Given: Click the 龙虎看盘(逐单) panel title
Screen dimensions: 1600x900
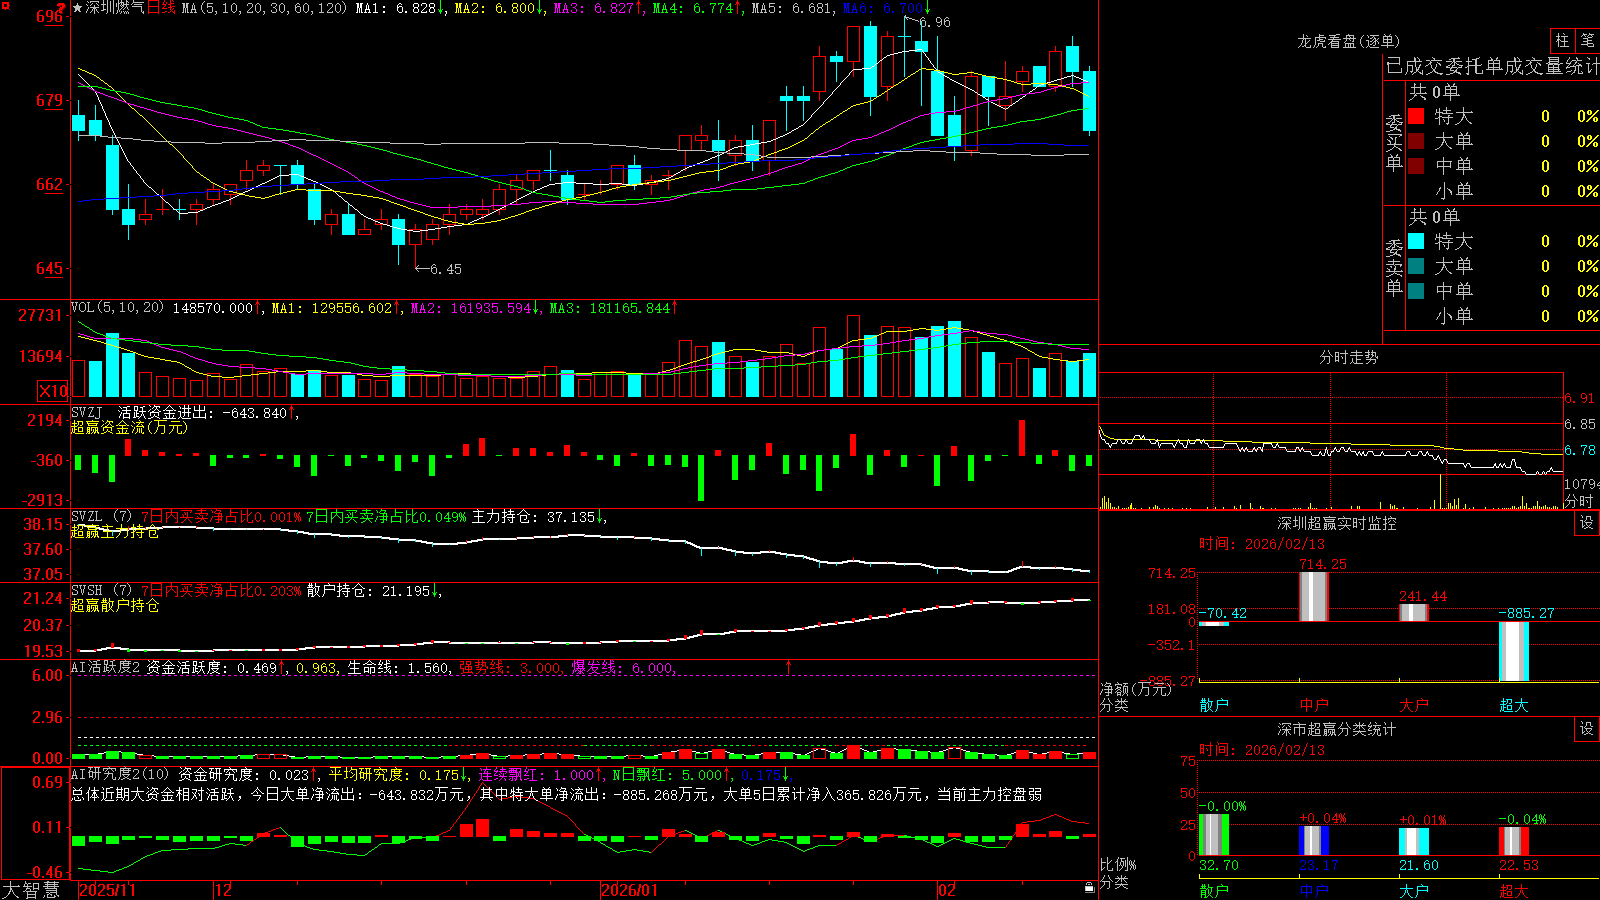Looking at the screenshot, I should 1349,41.
